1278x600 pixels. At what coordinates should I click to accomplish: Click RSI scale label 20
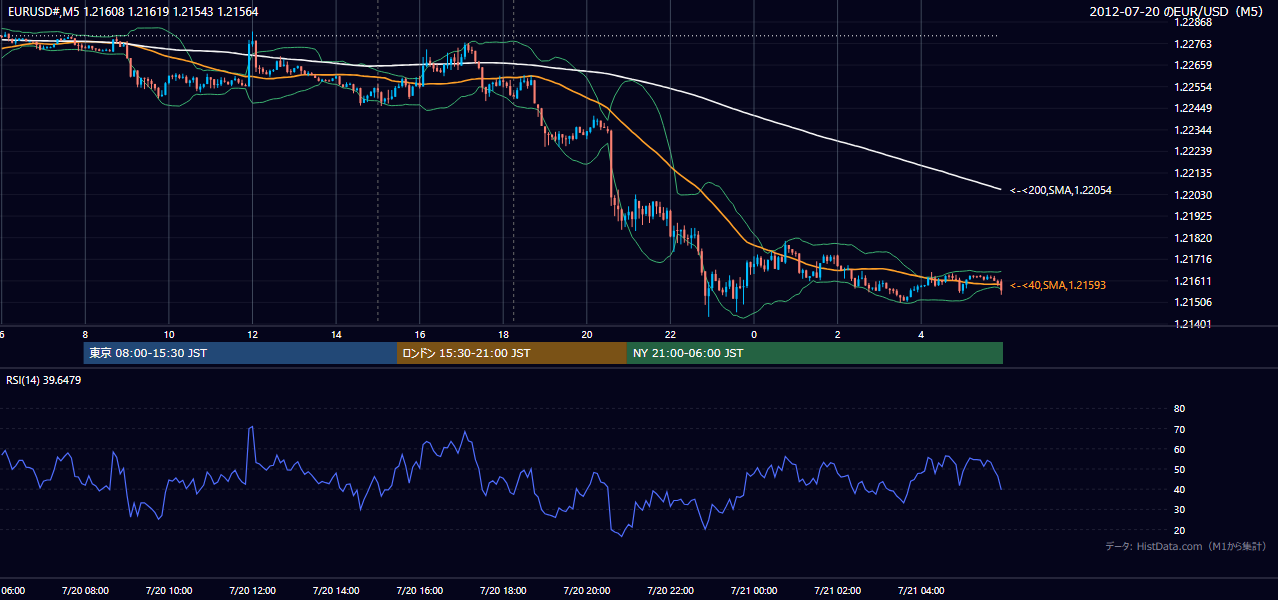(1179, 530)
